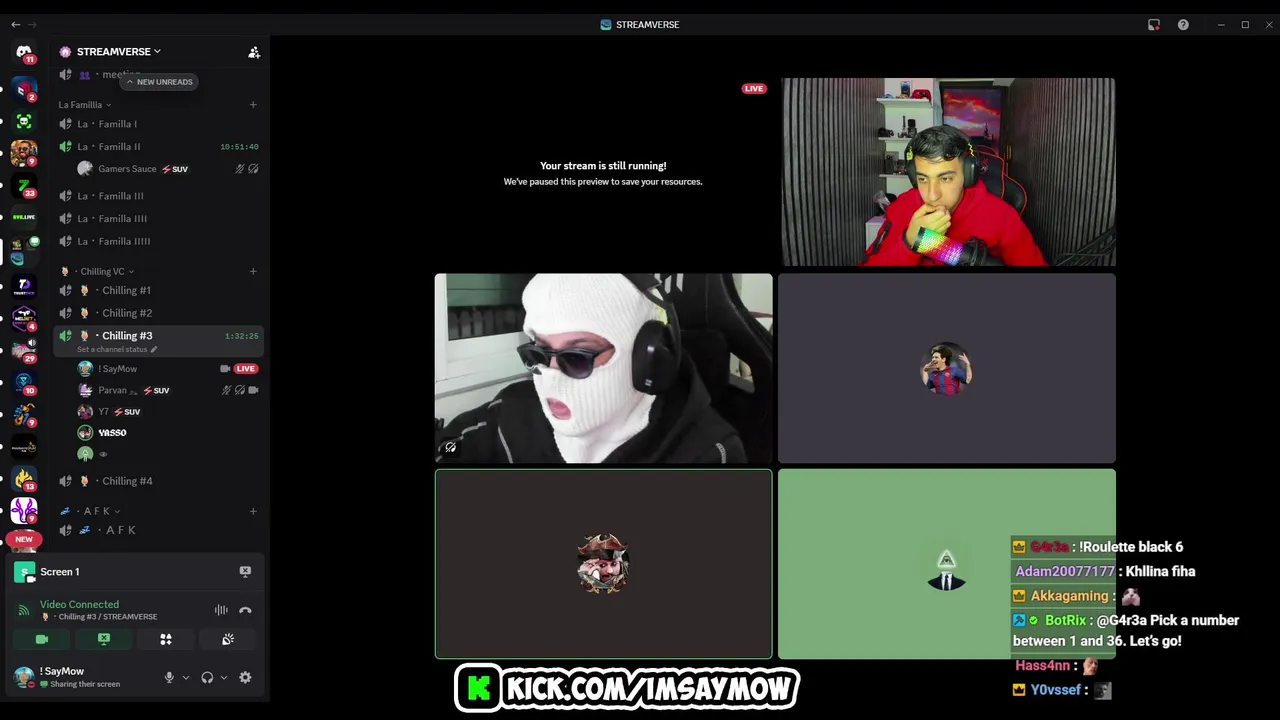Image resolution: width=1280 pixels, height=720 pixels.
Task: Focus the football player avatar tile
Action: [946, 368]
